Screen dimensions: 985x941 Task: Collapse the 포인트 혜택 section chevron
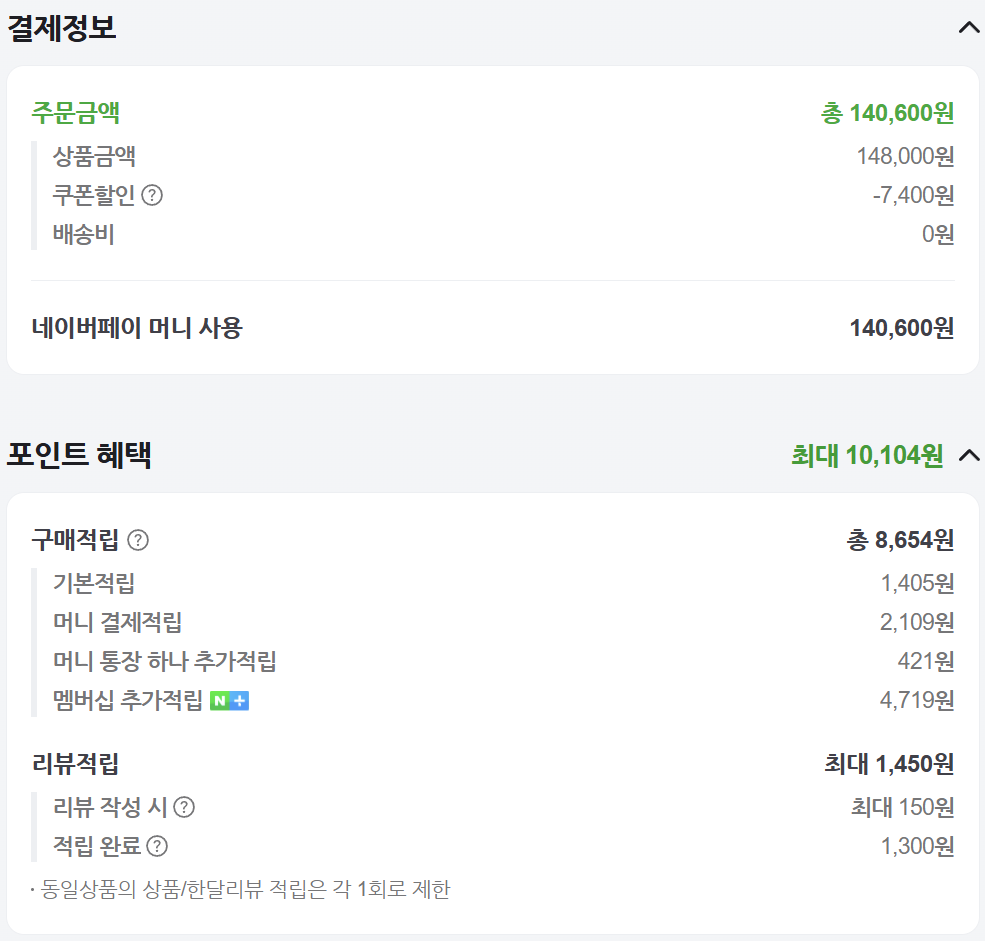coord(968,456)
